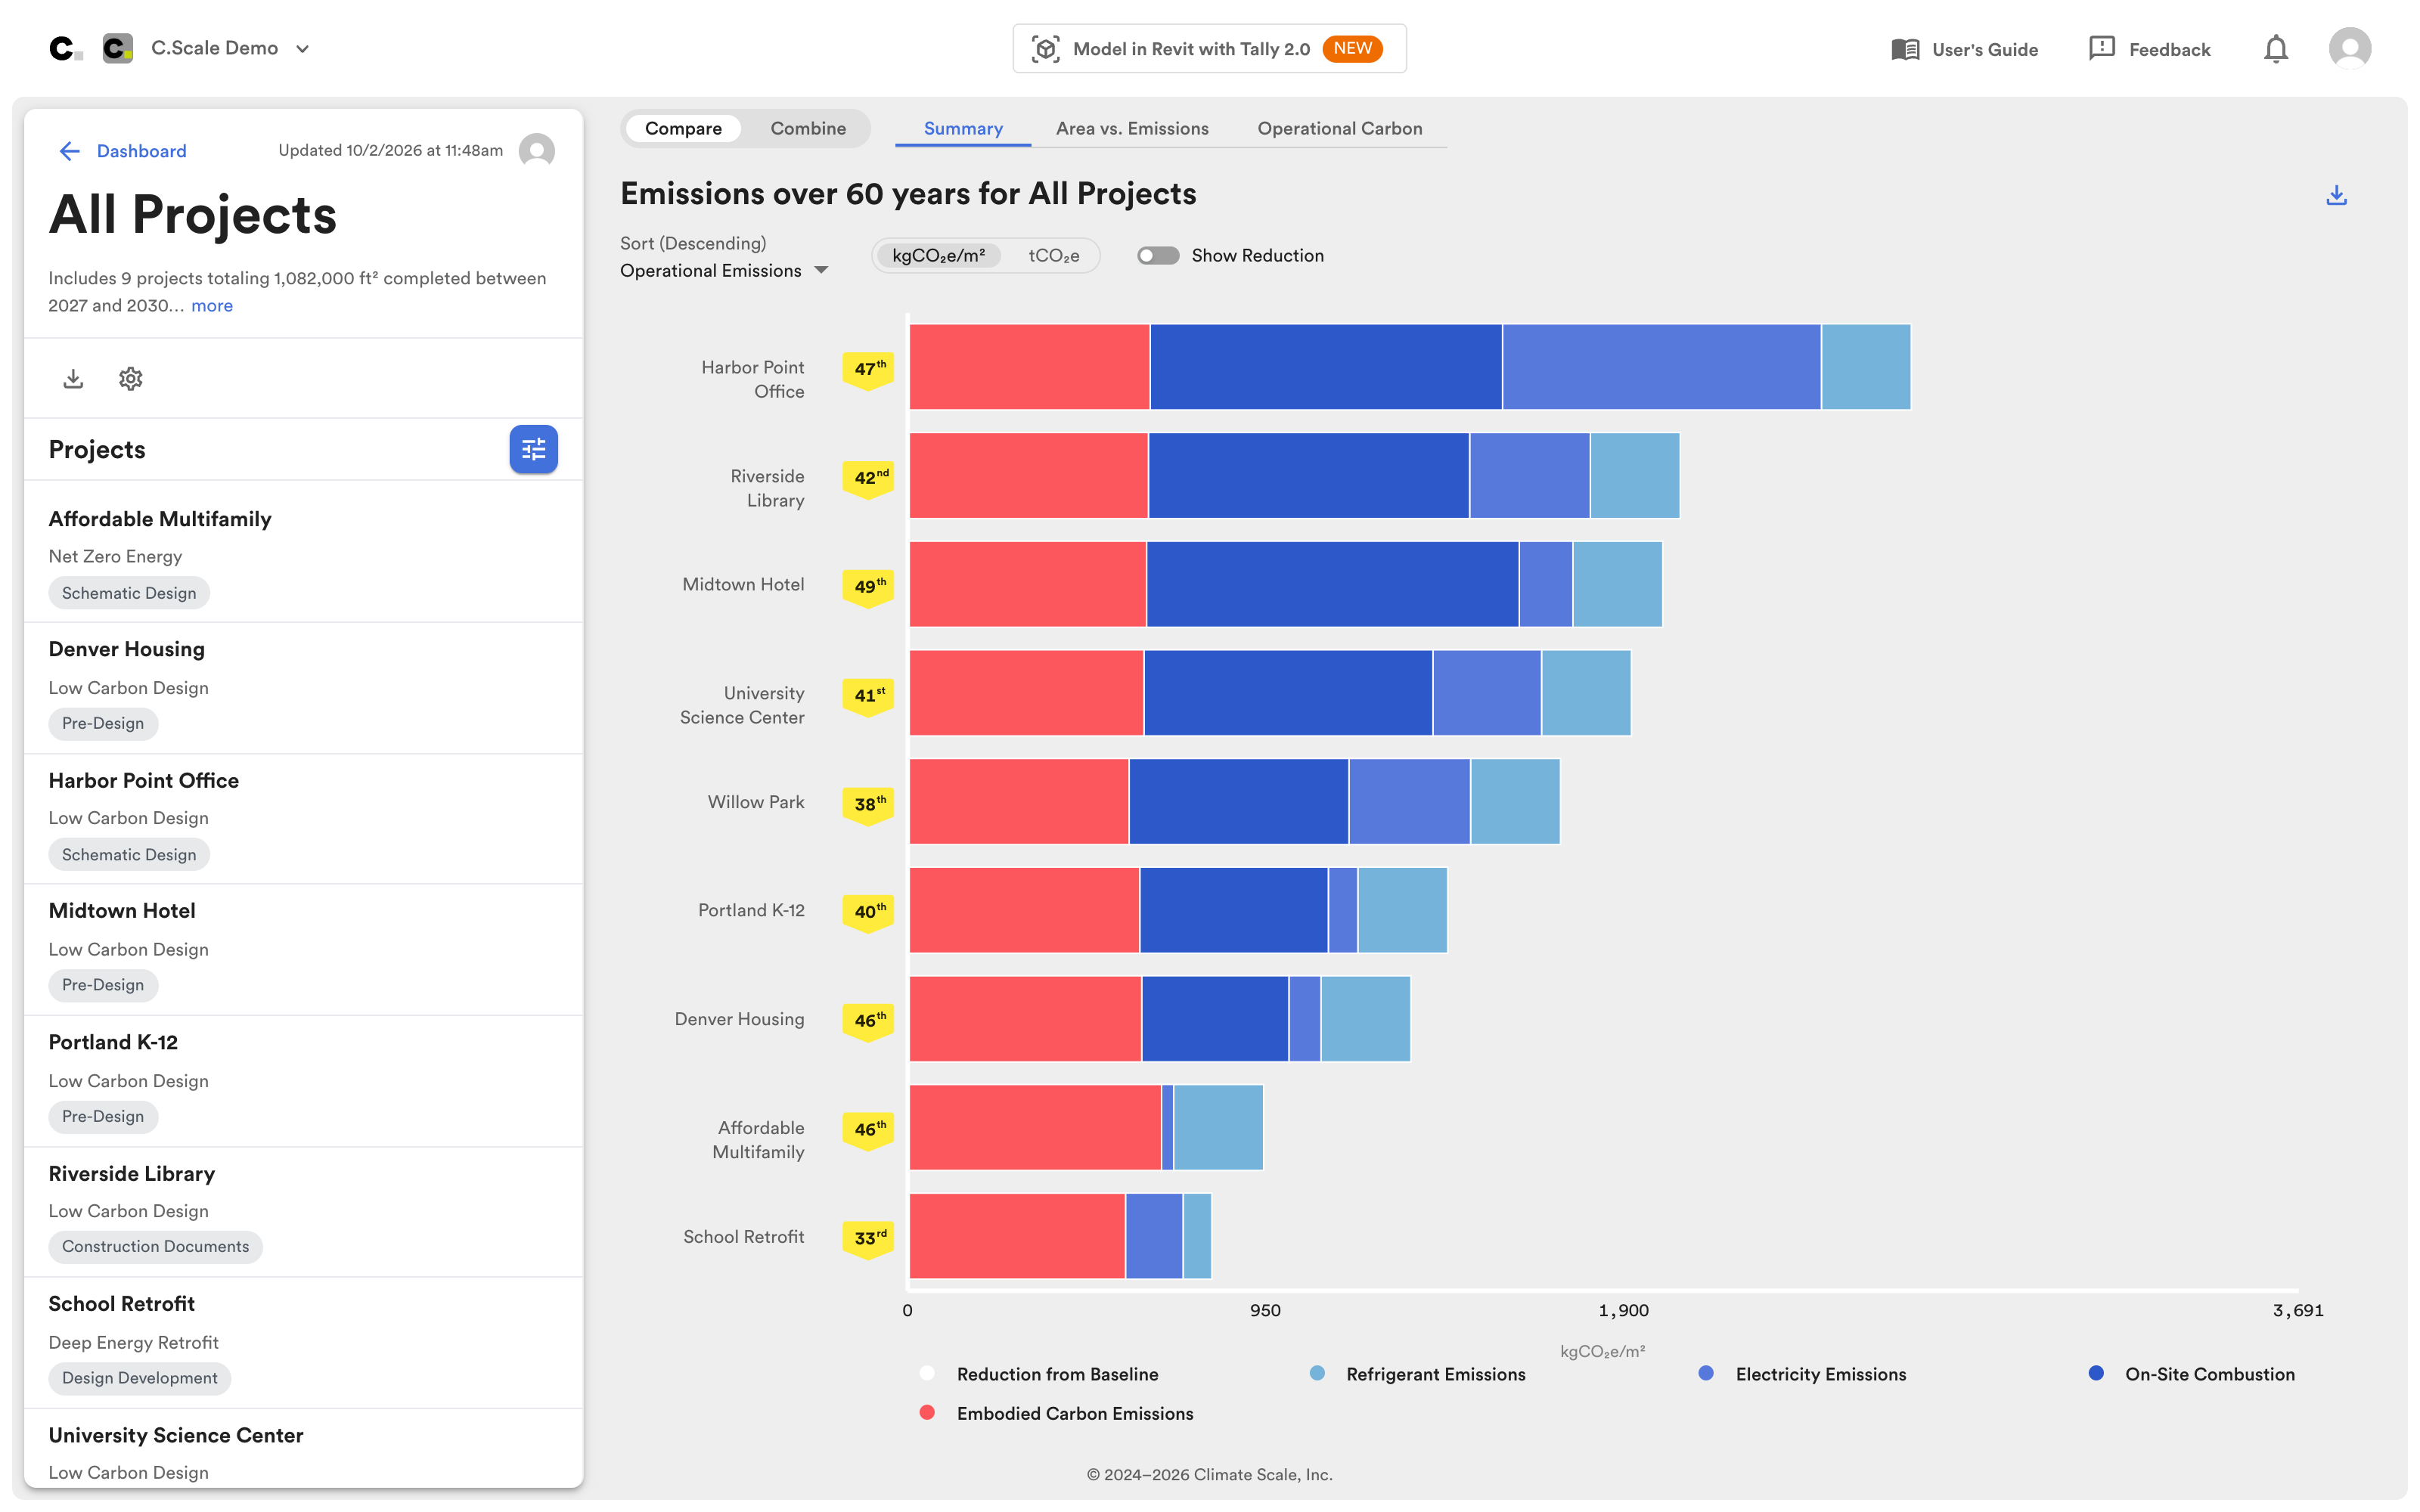Open the Operational Carbon tab
The image size is (2420, 1512).
point(1340,128)
